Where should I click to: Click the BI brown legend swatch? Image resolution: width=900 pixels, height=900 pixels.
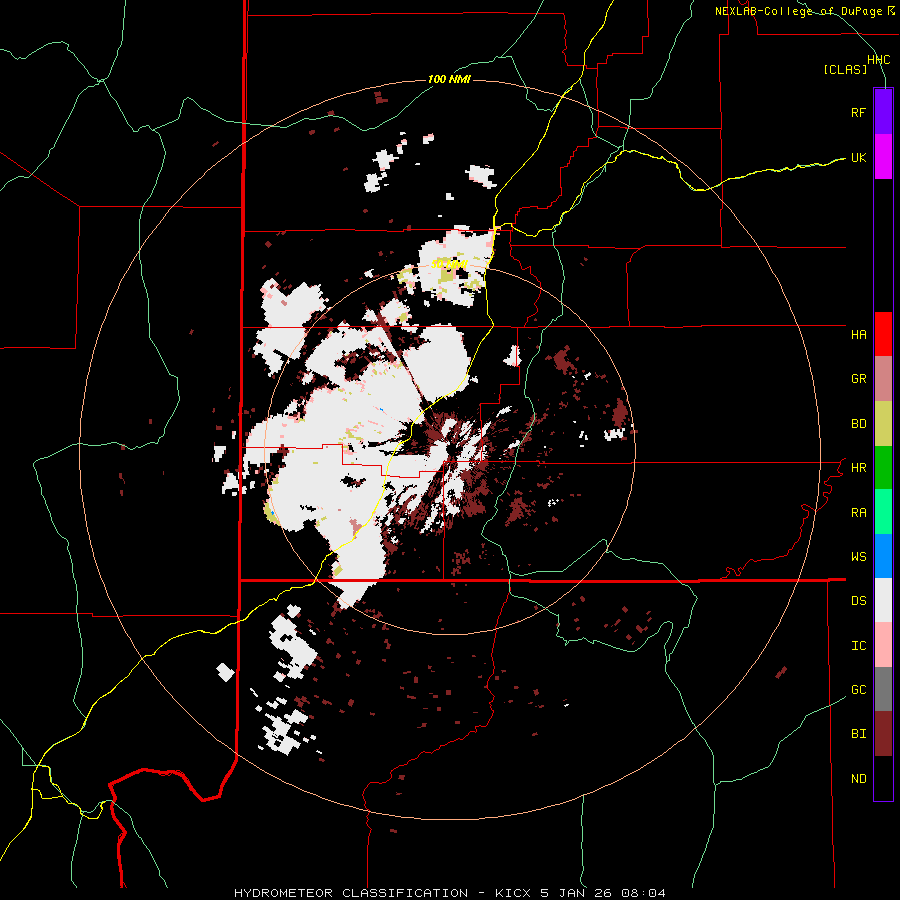click(x=883, y=734)
